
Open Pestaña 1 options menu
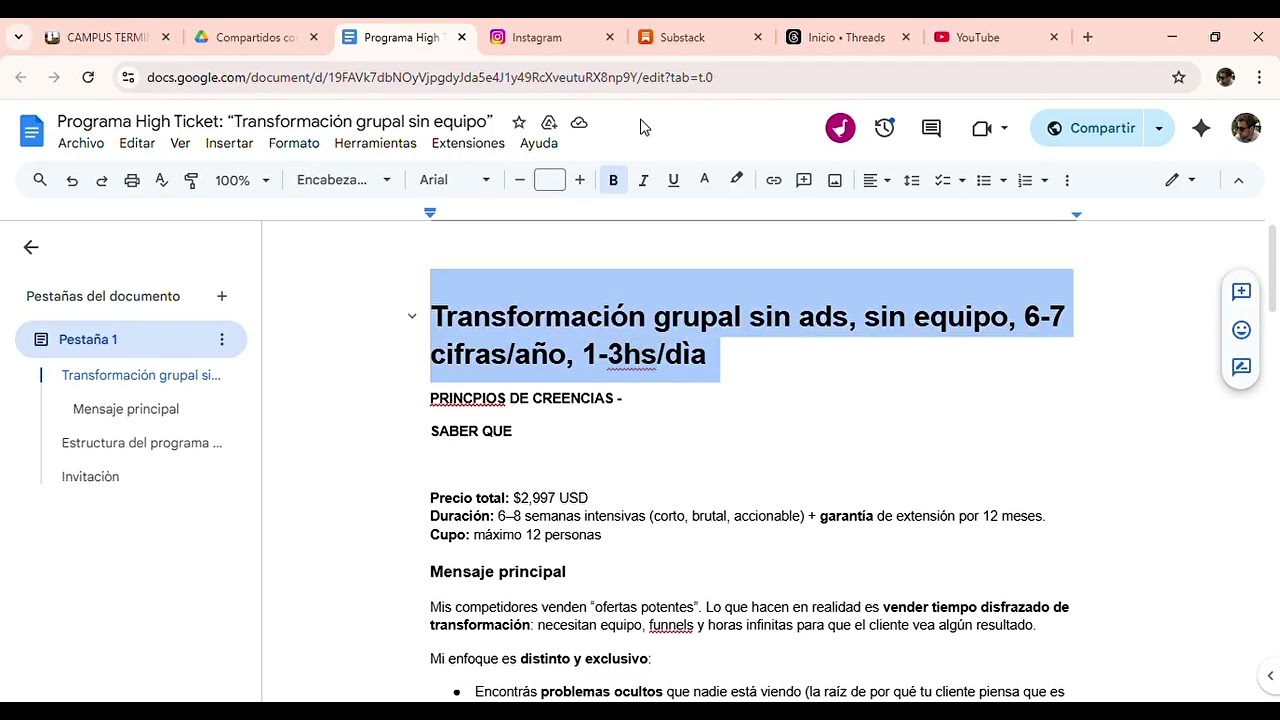click(x=222, y=340)
